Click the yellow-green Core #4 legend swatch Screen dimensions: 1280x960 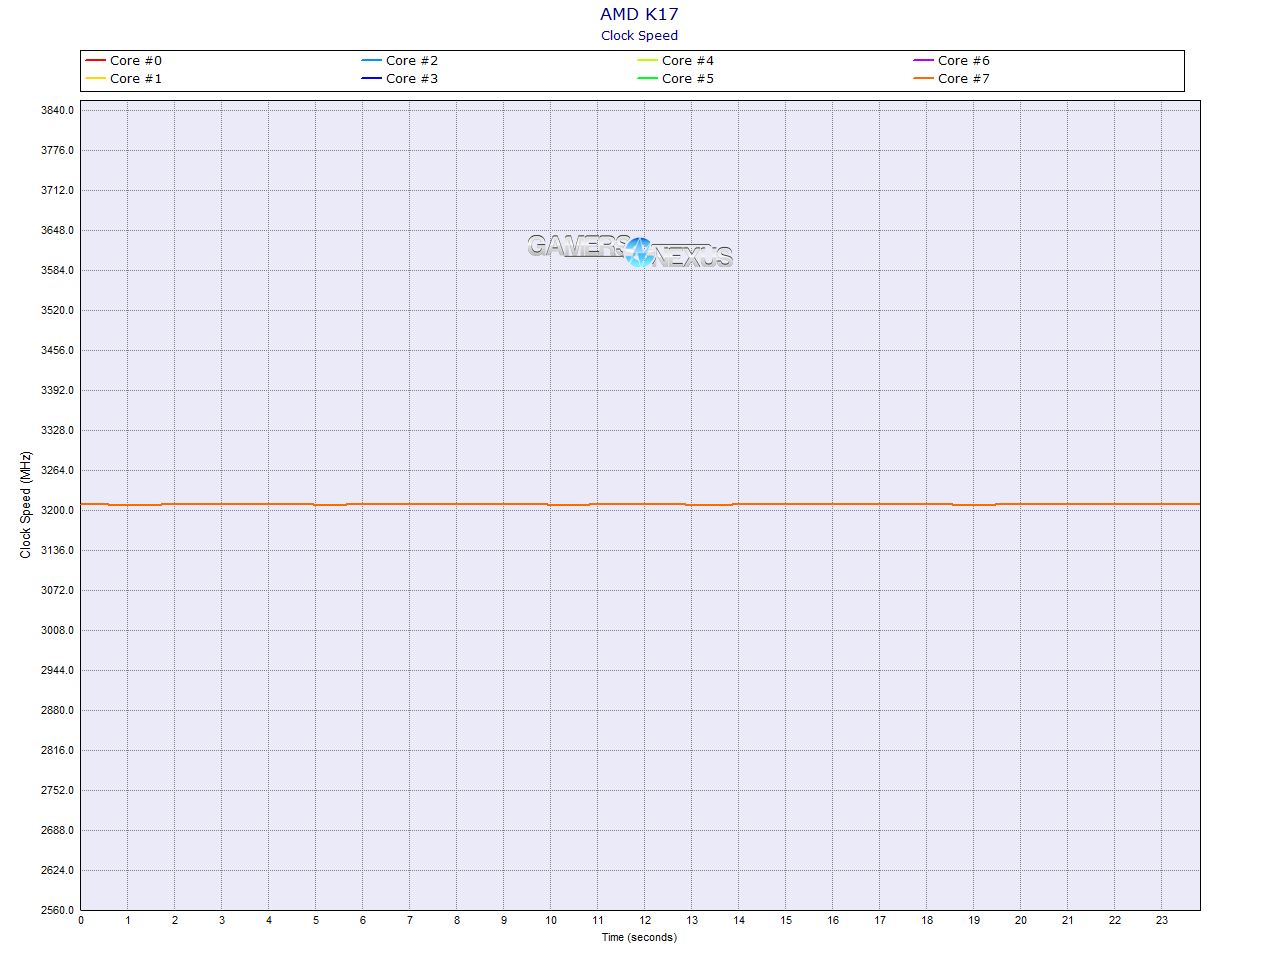coord(648,61)
